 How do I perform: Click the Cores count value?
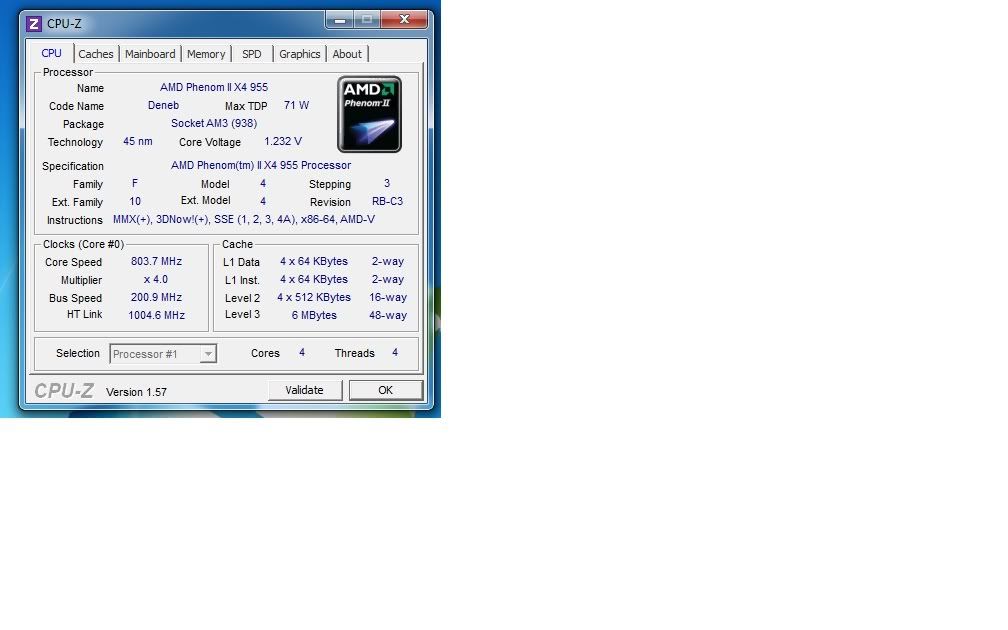[x=302, y=352]
